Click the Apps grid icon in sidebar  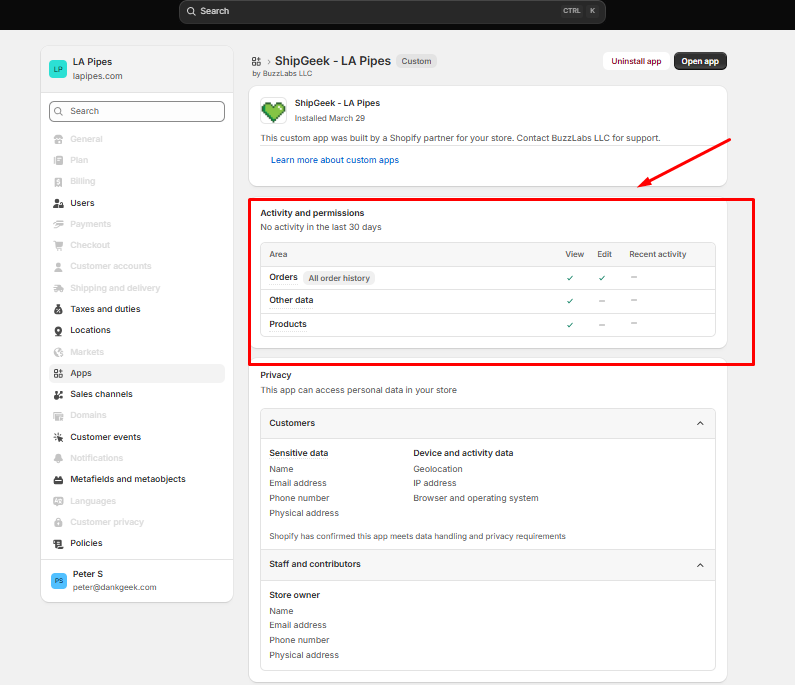[x=58, y=374]
